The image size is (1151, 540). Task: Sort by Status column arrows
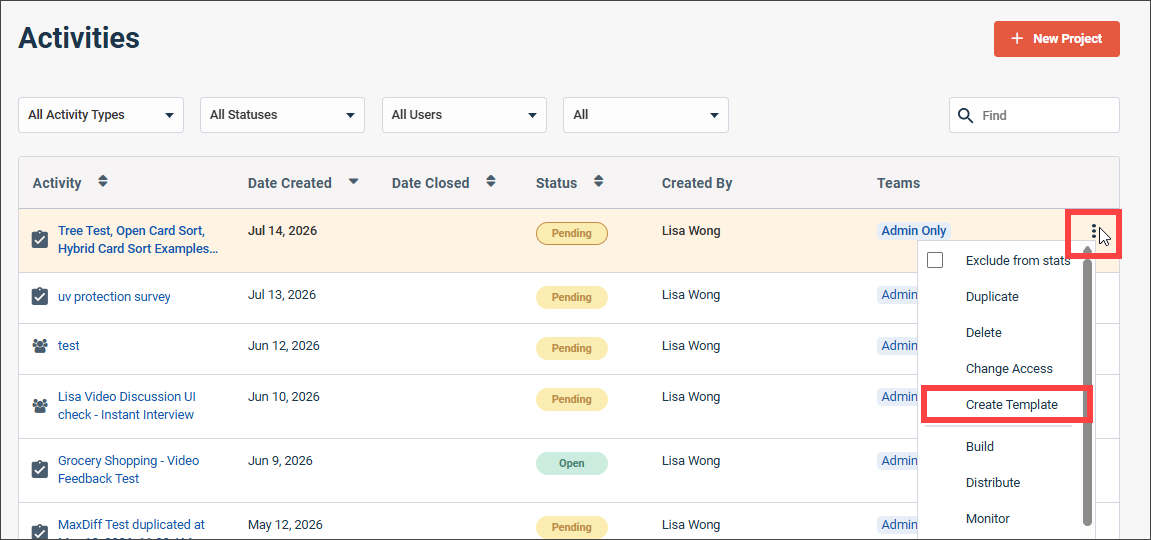click(599, 181)
